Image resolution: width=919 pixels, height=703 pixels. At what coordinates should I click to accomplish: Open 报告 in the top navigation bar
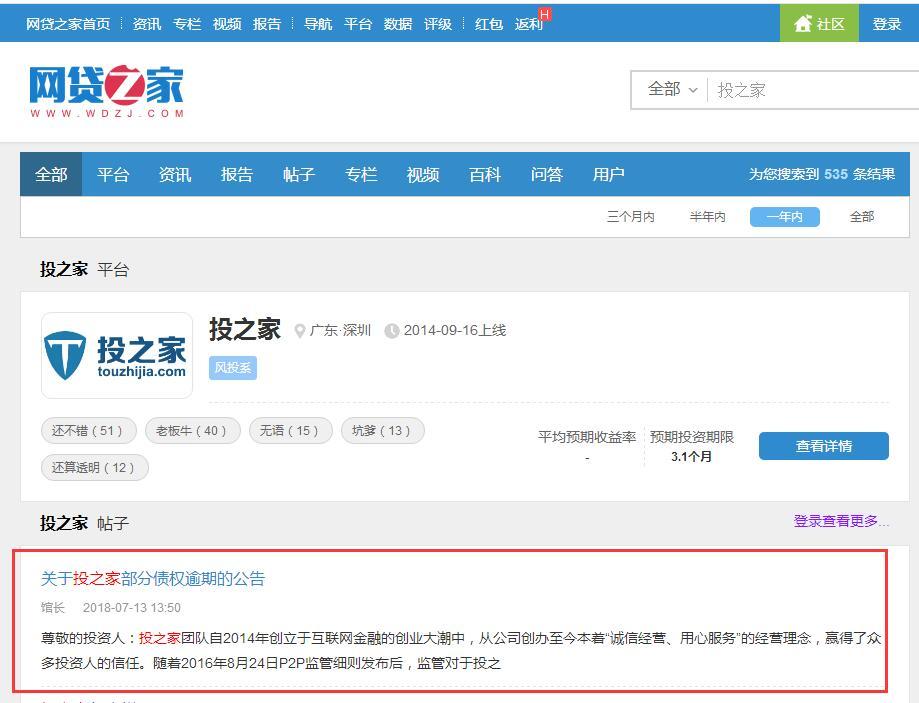click(267, 24)
